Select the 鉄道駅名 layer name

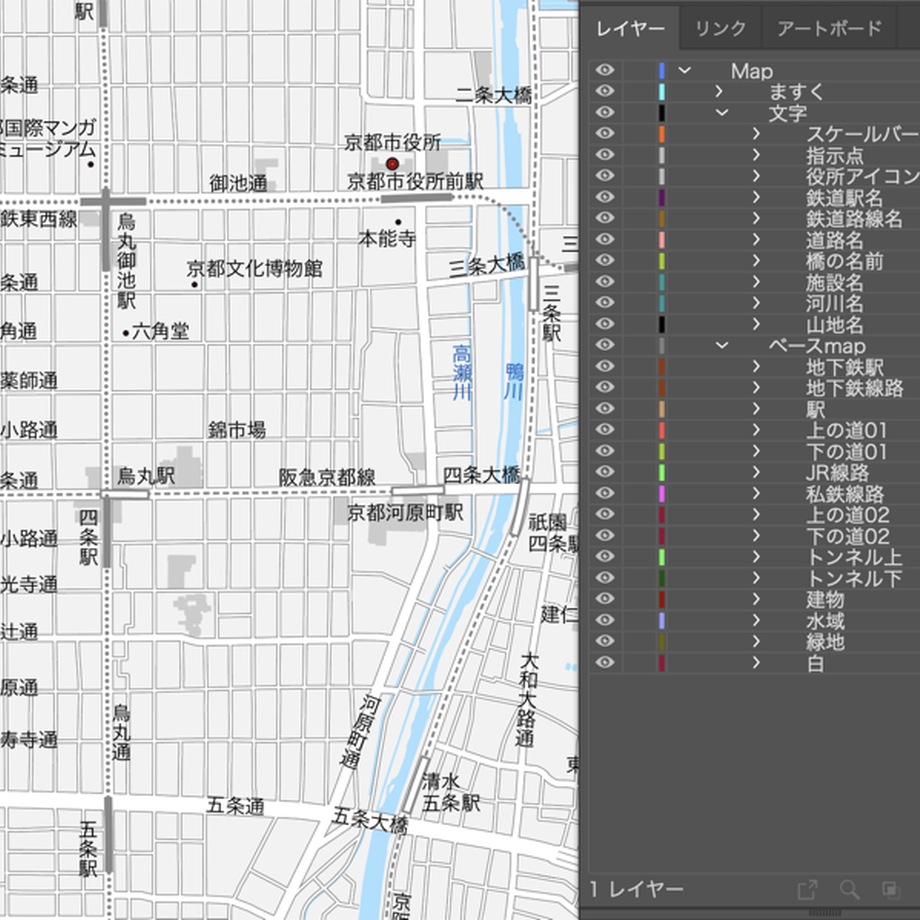(844, 197)
